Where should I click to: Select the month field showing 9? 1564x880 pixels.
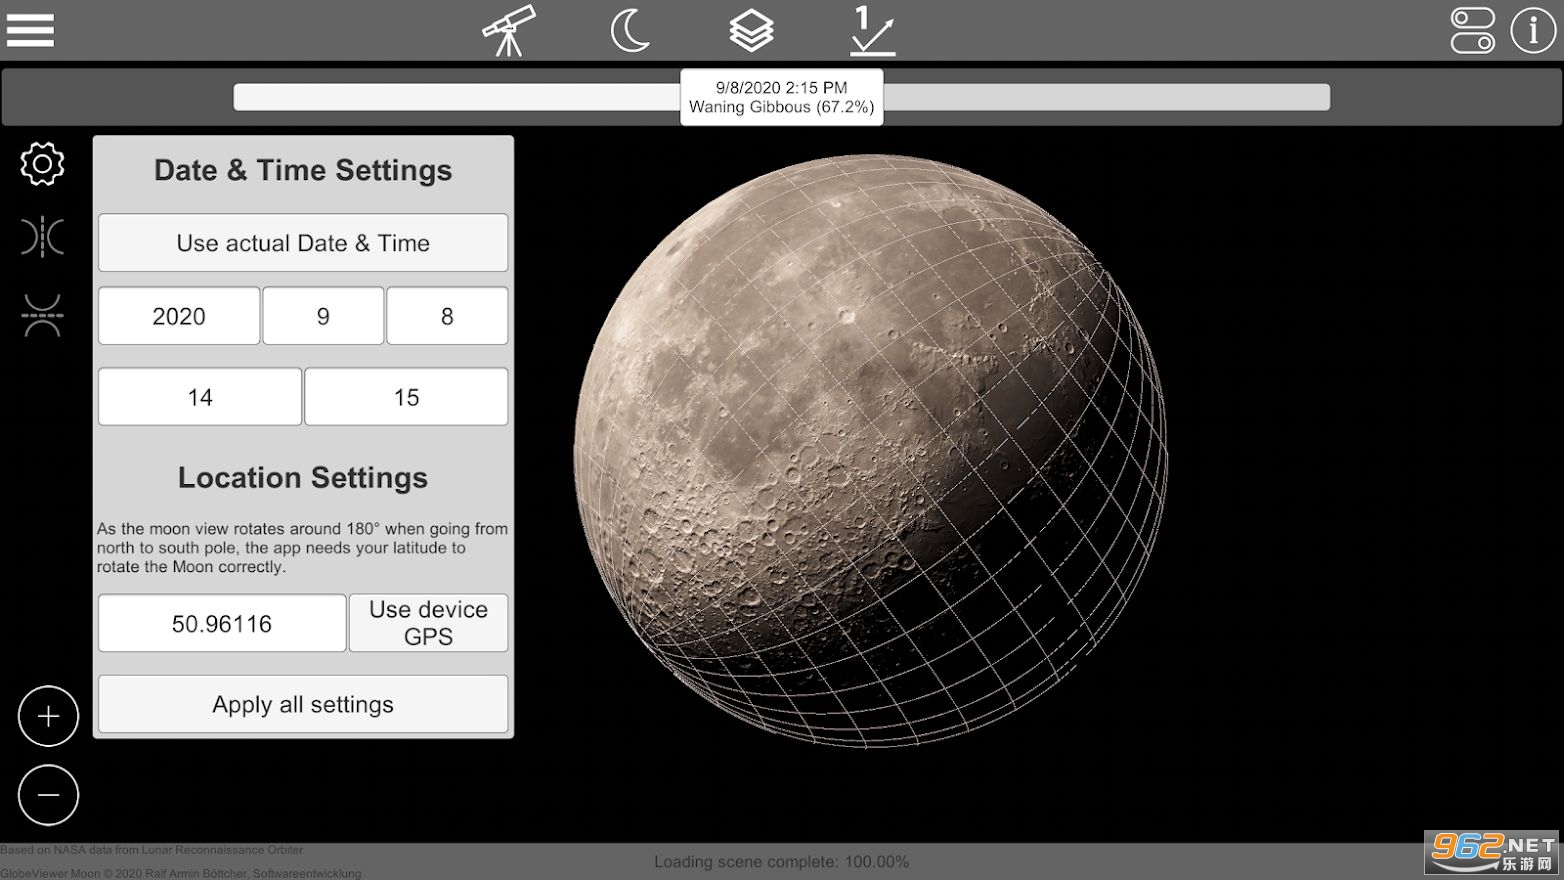(323, 316)
